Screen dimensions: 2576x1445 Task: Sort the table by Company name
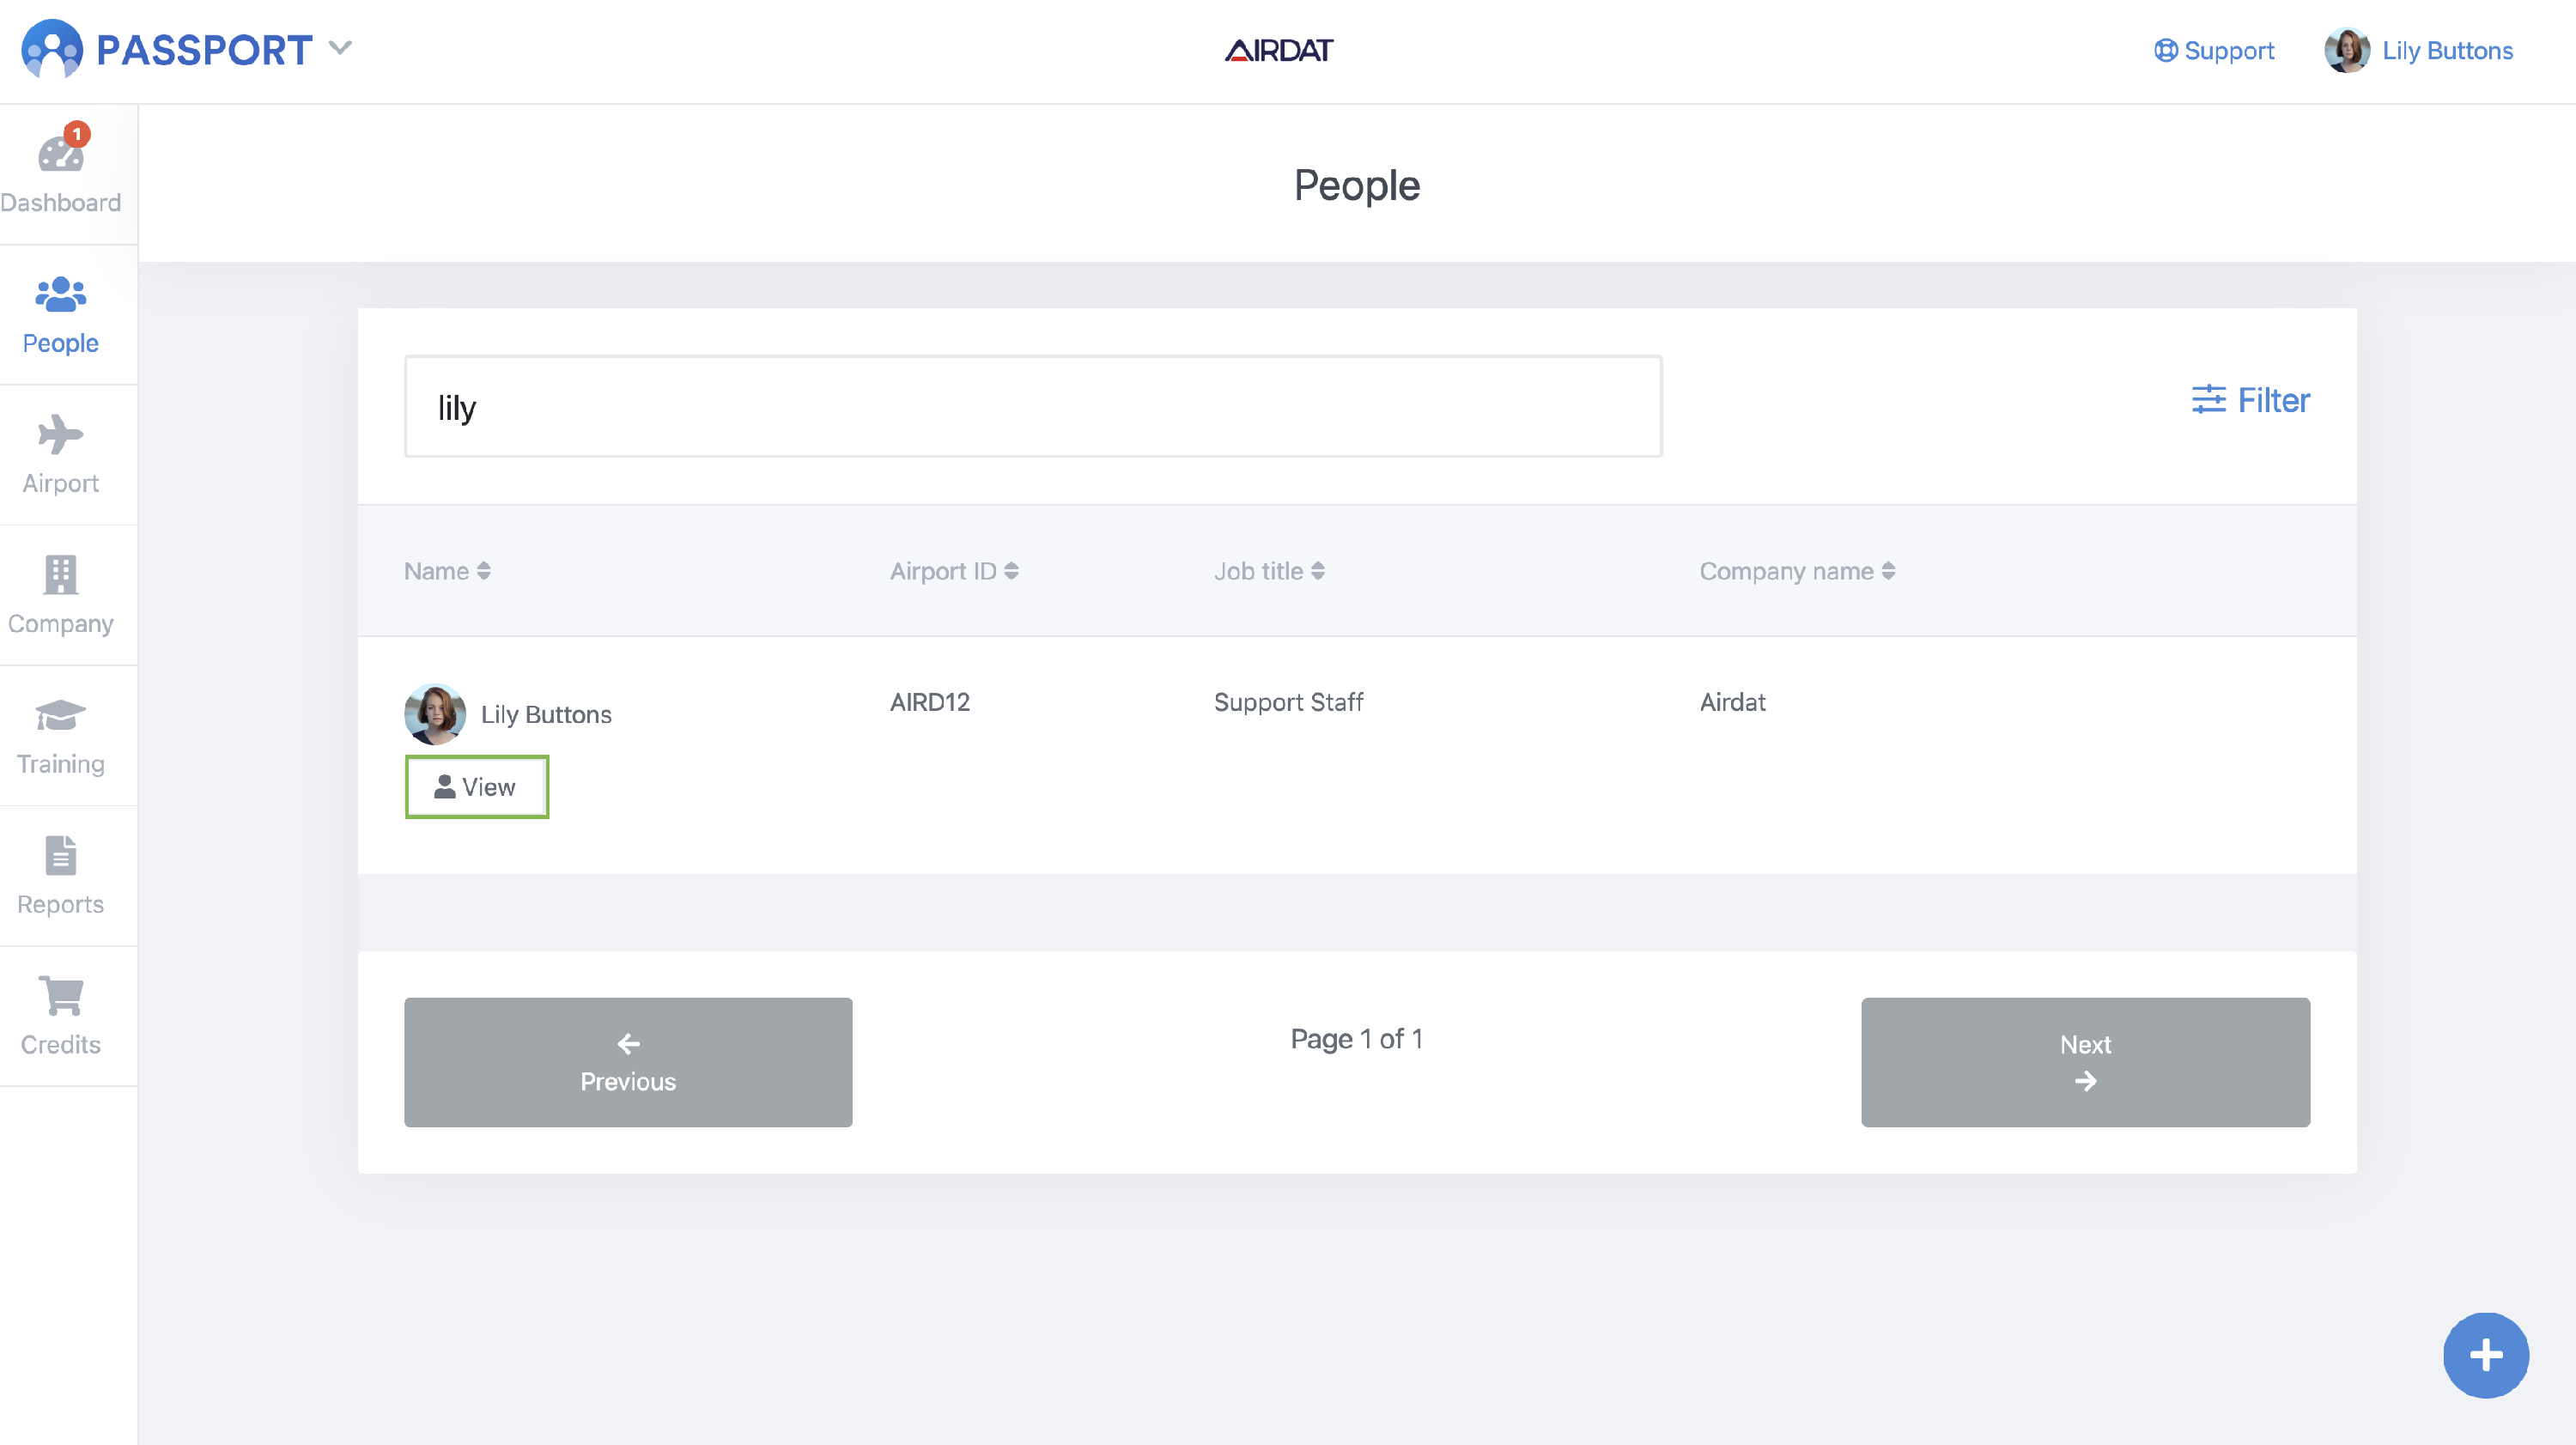(x=1797, y=571)
